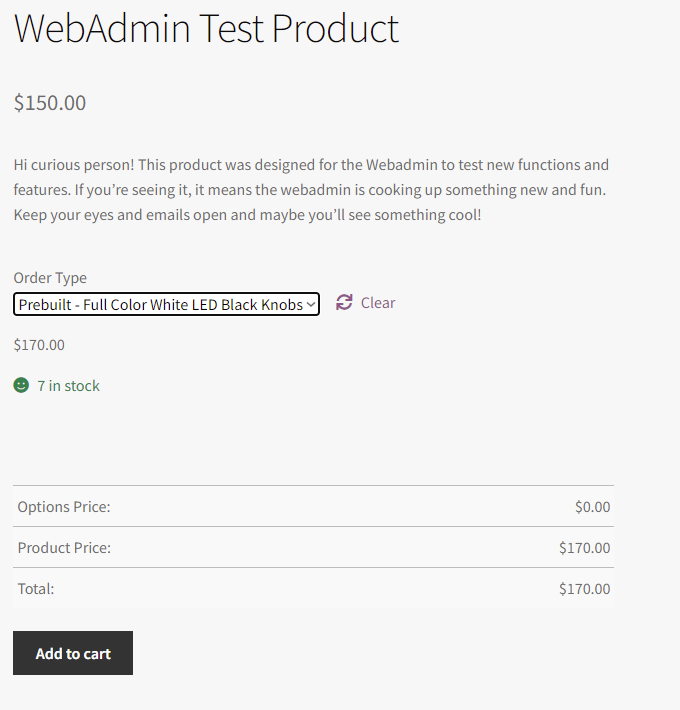Open the Order Type dropdown
This screenshot has height=710, width=680.
166,304
